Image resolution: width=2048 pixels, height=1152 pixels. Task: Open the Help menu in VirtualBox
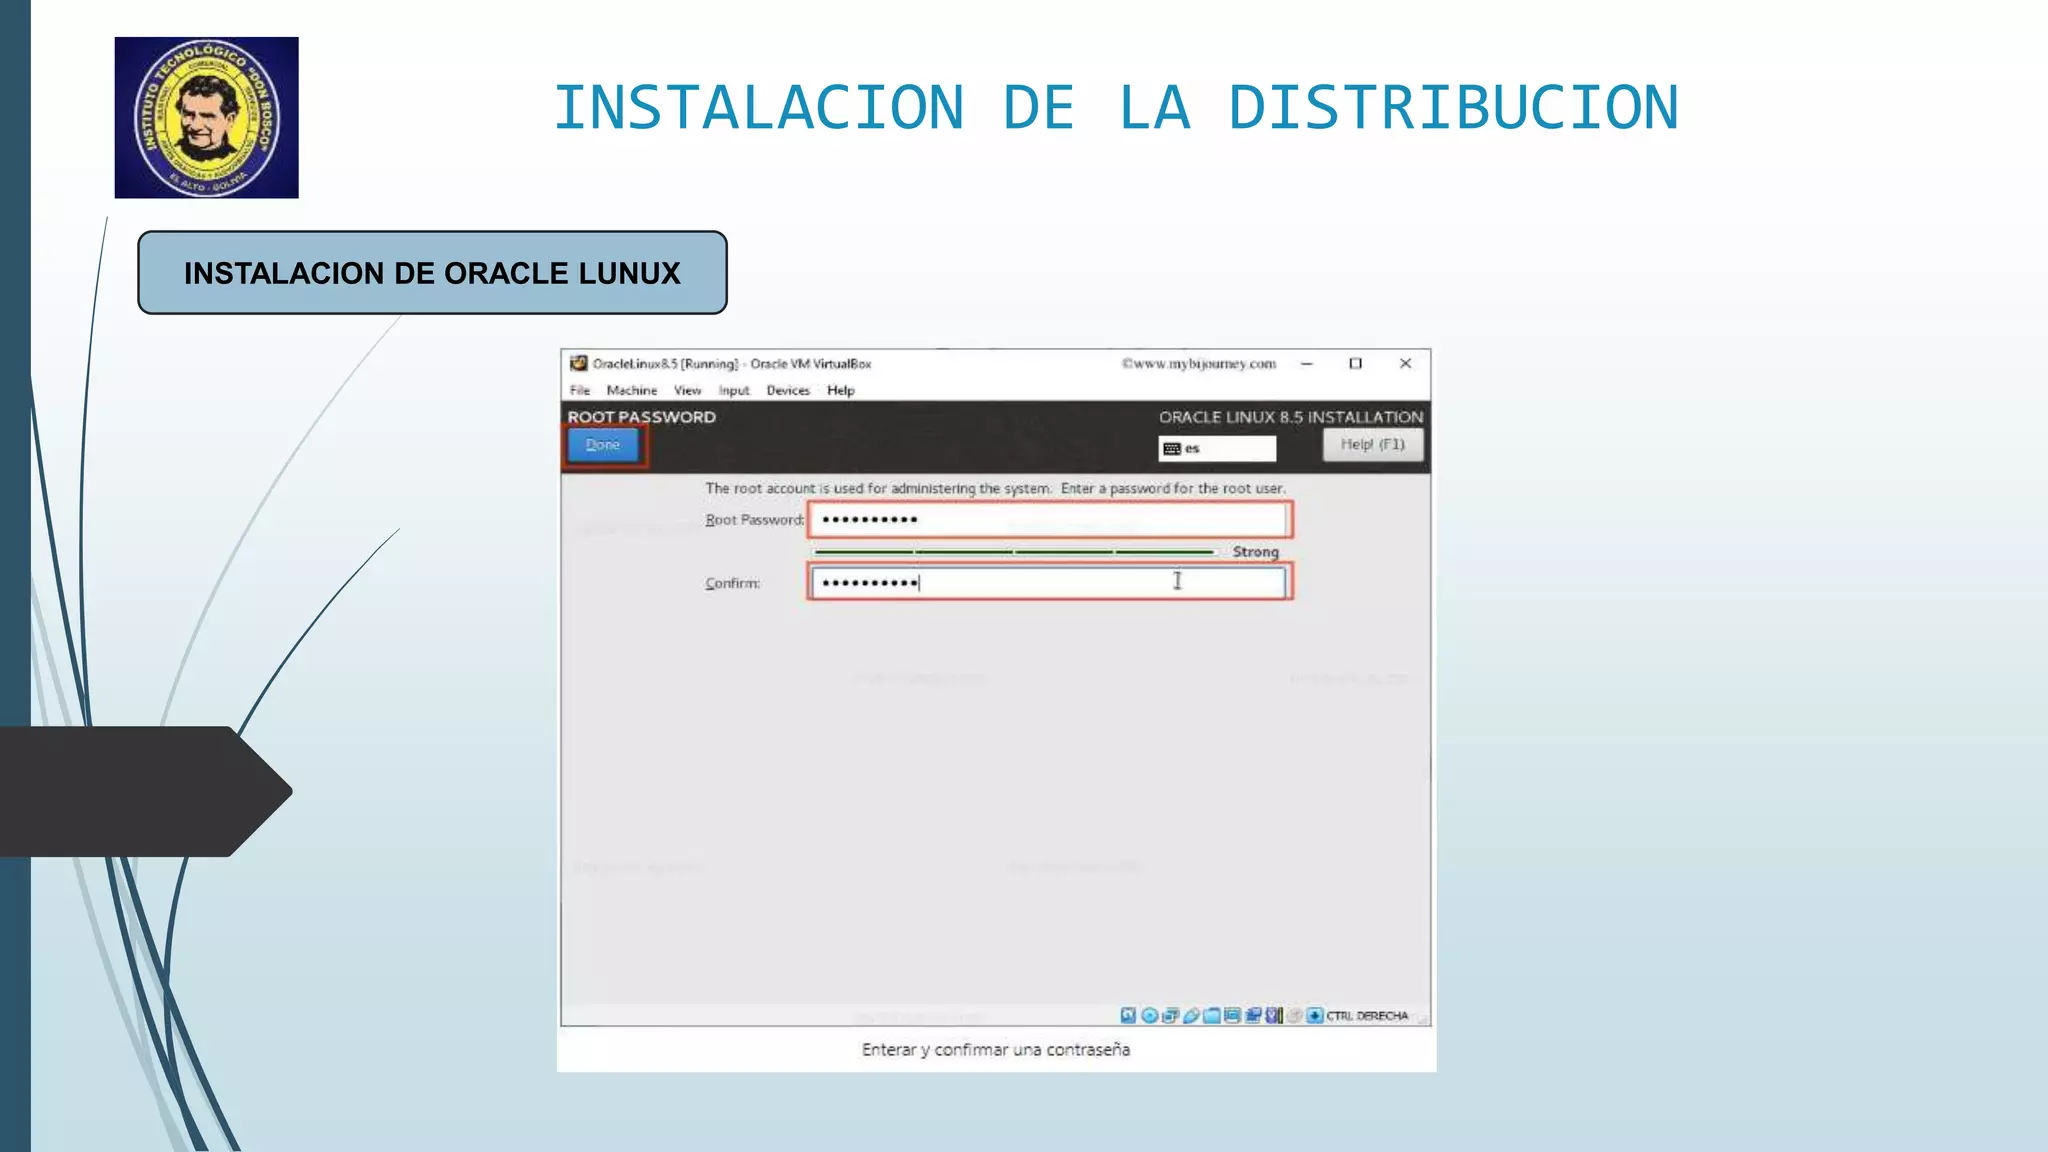[x=841, y=390]
